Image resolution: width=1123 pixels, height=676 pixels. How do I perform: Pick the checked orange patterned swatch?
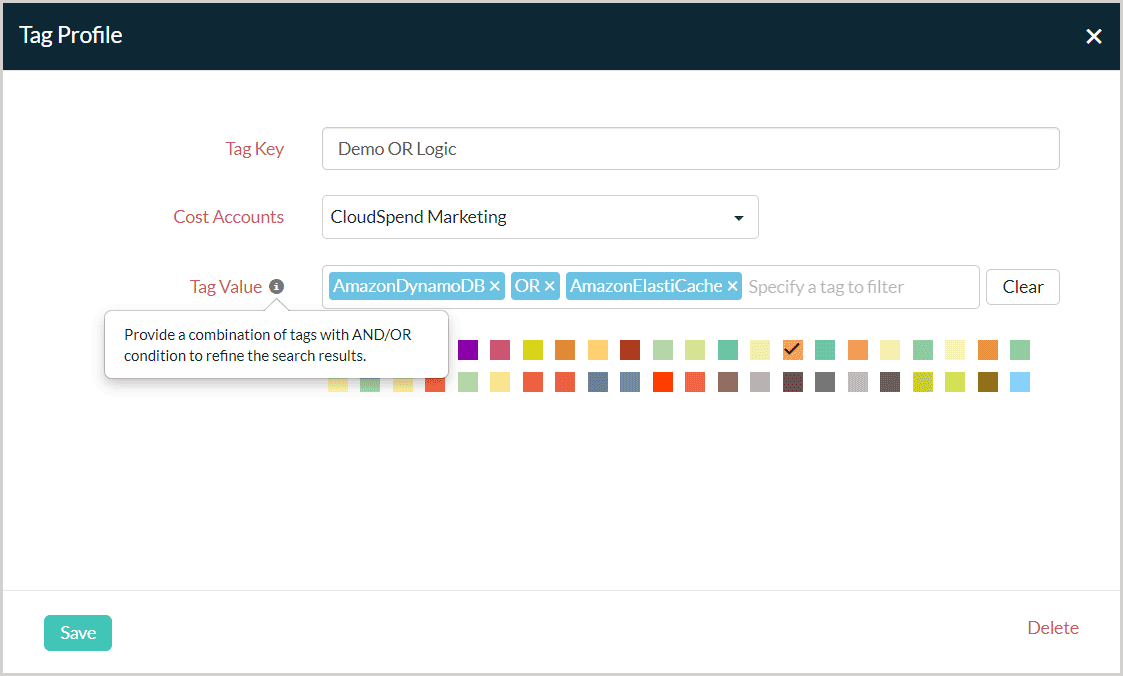point(793,350)
